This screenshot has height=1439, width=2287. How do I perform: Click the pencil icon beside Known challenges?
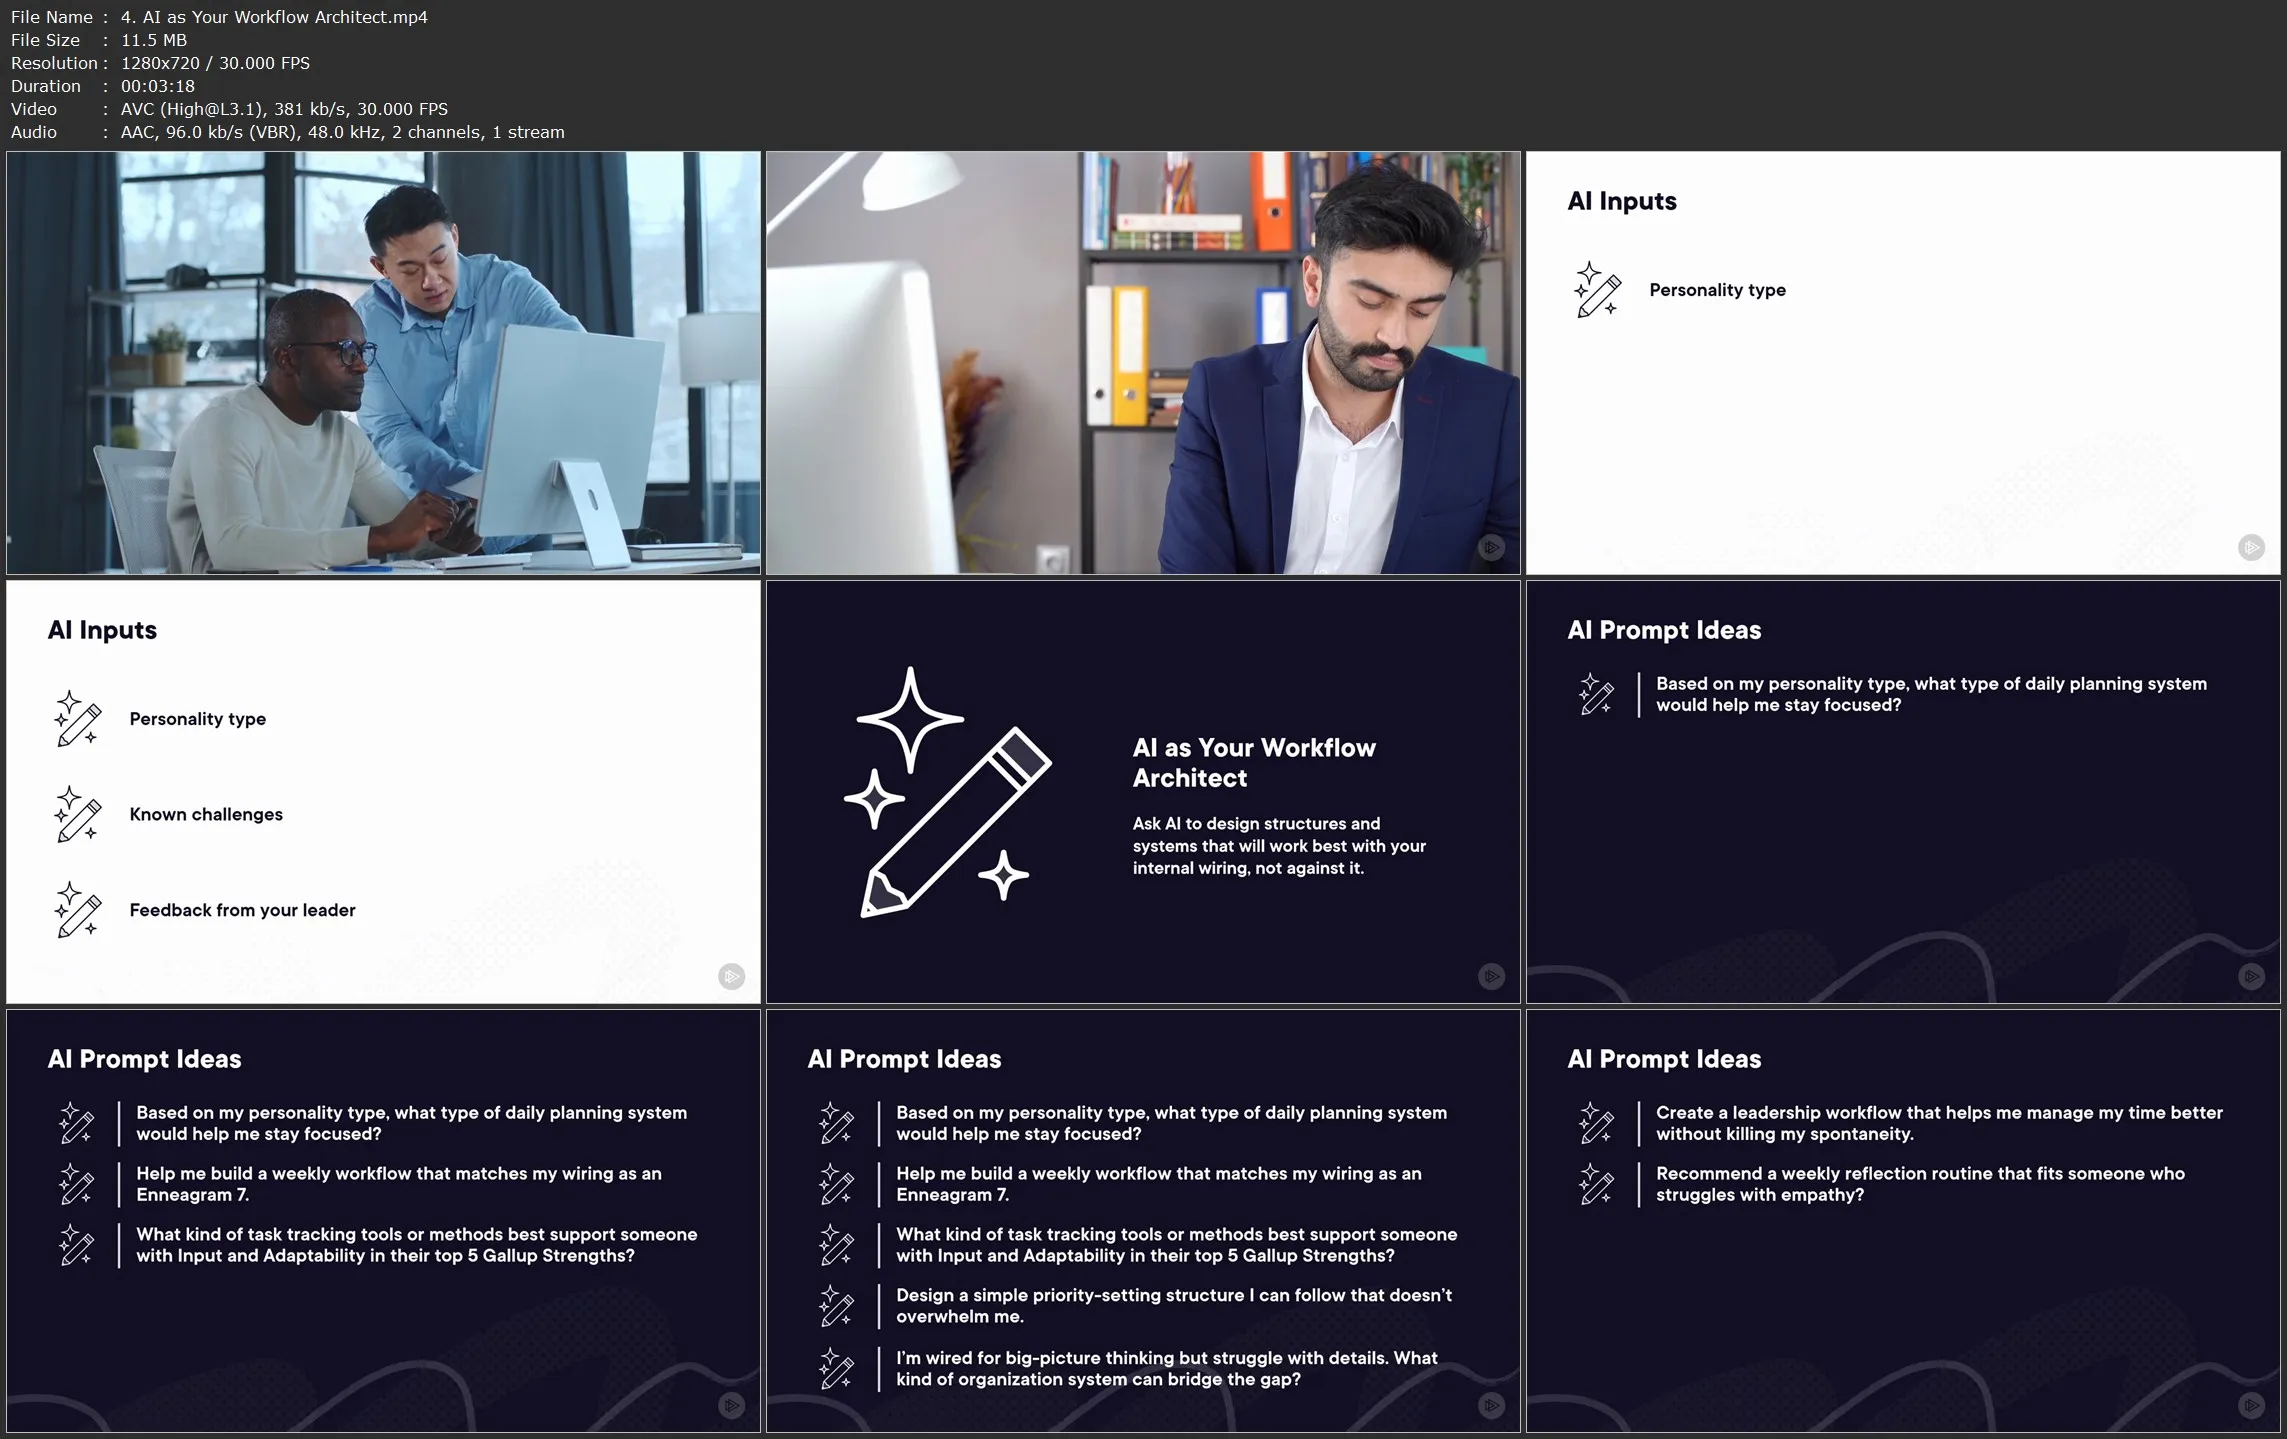(x=78, y=814)
